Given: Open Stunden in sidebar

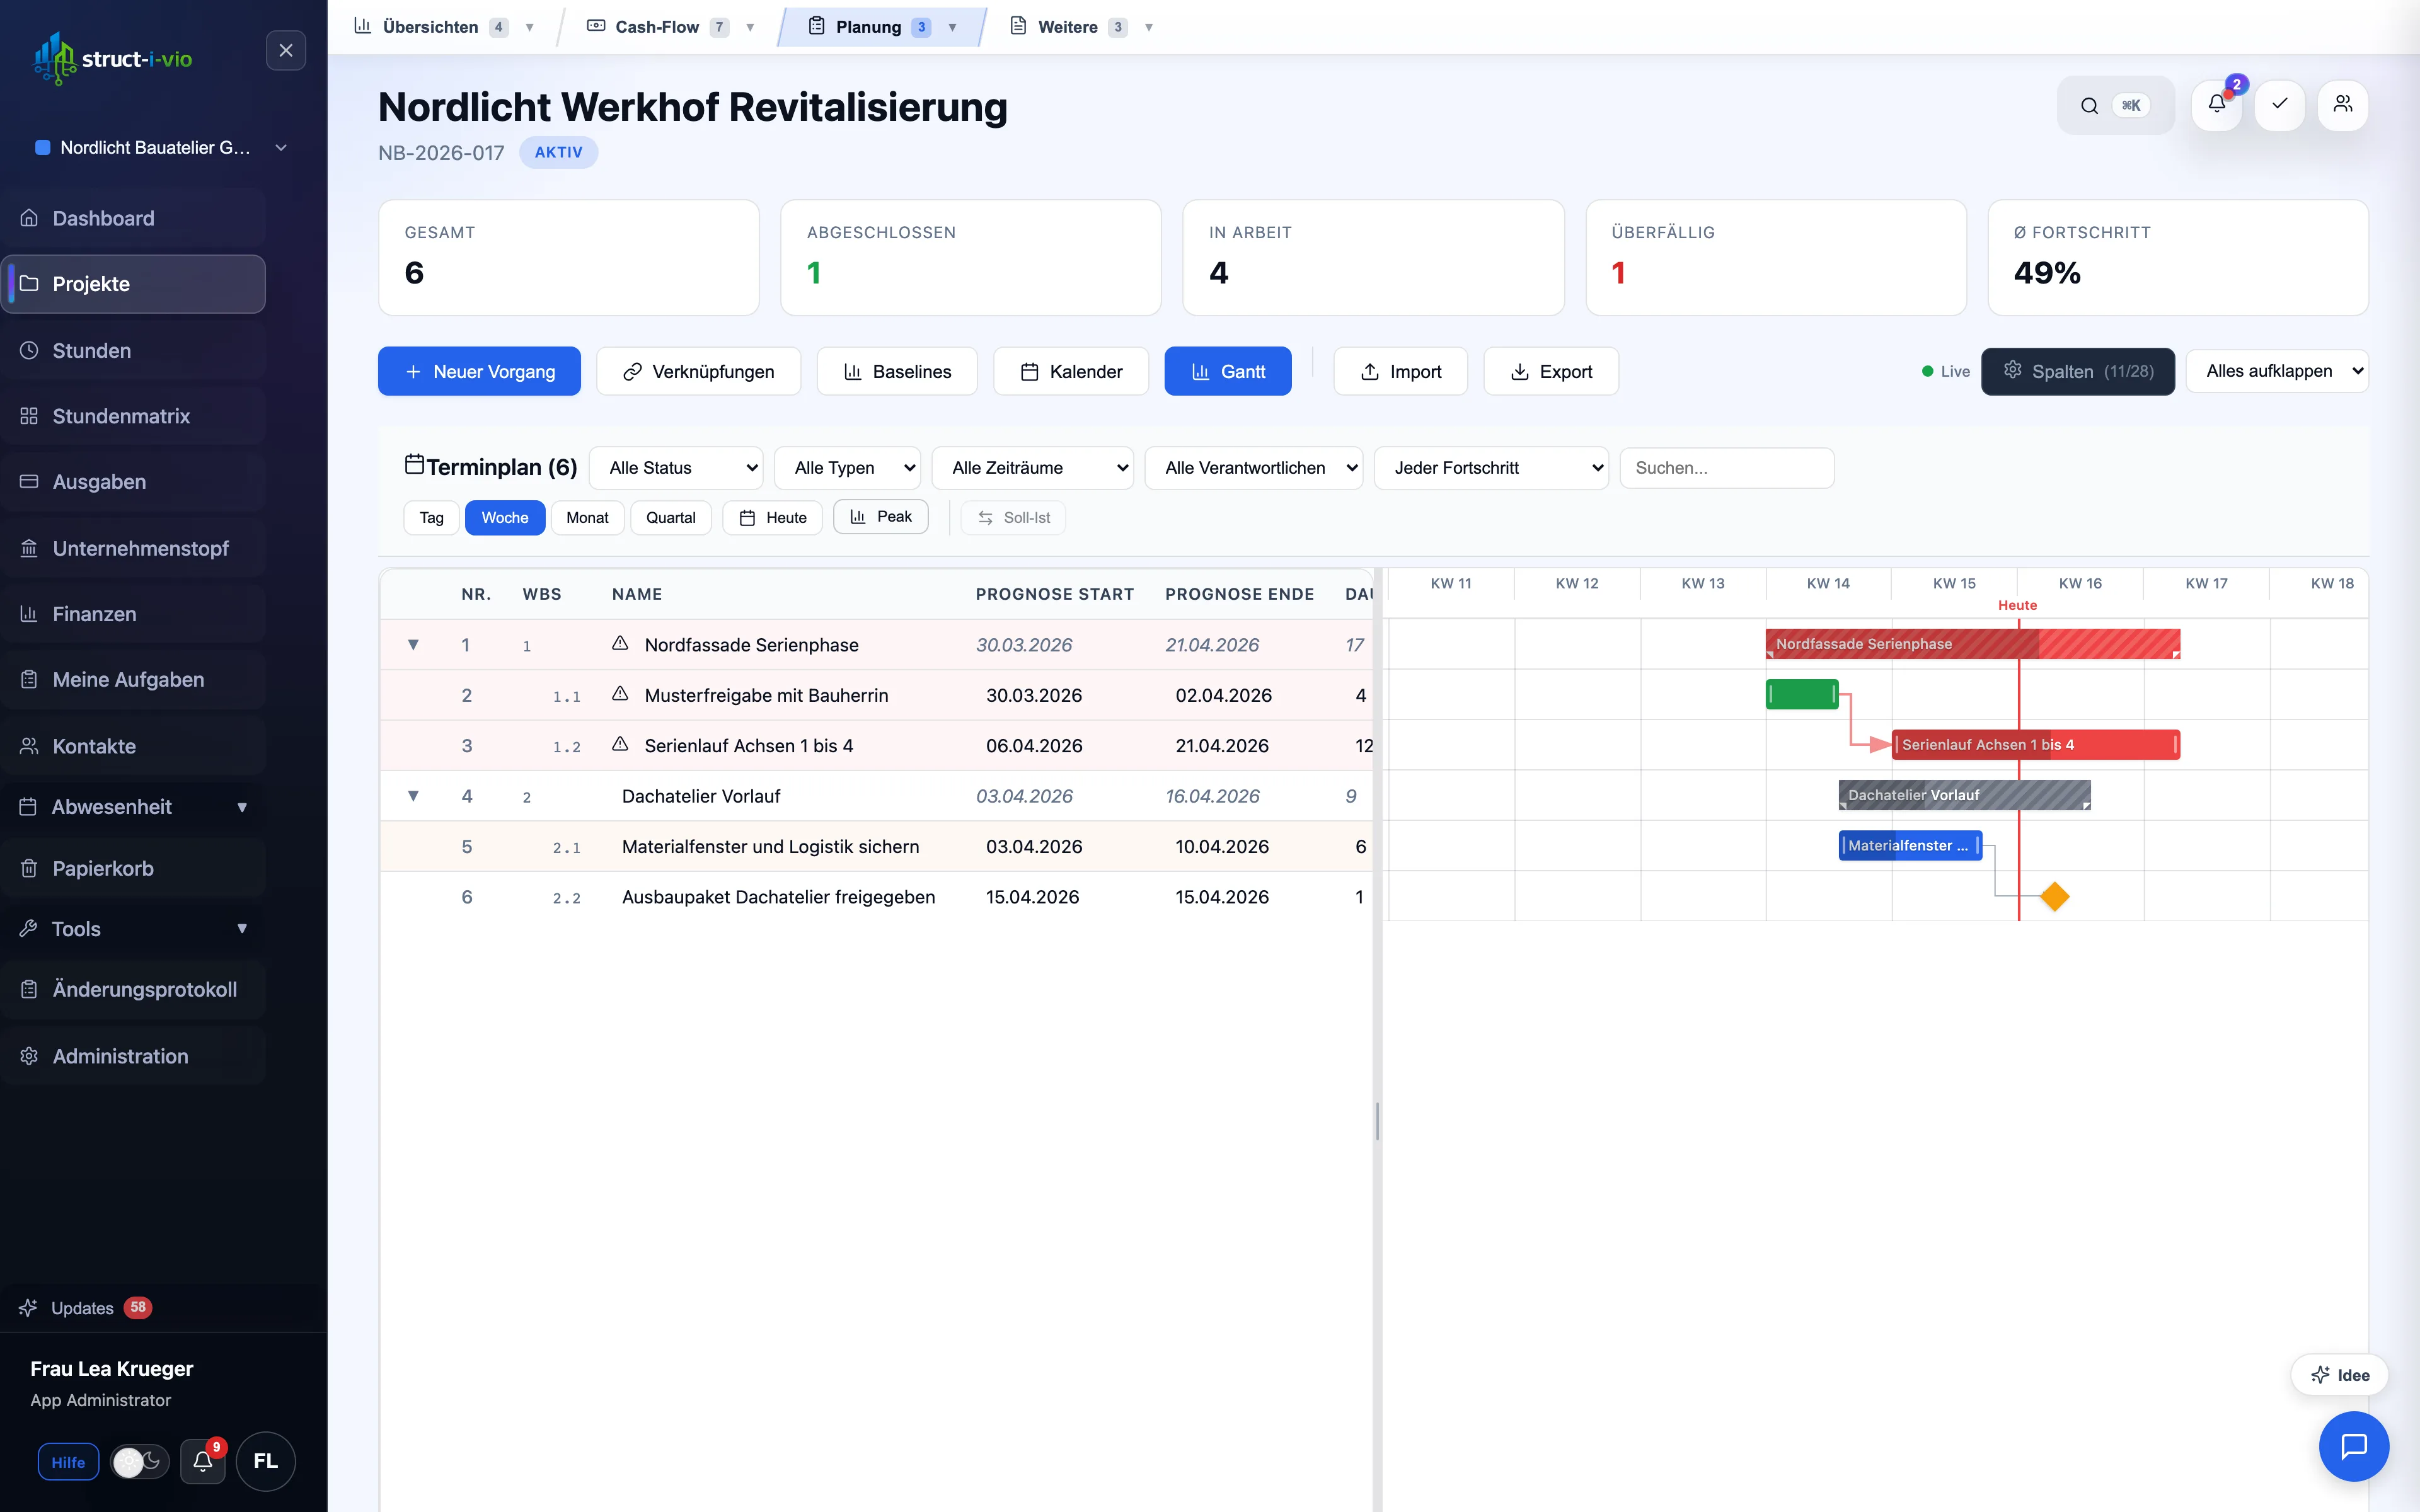Looking at the screenshot, I should tap(134, 350).
